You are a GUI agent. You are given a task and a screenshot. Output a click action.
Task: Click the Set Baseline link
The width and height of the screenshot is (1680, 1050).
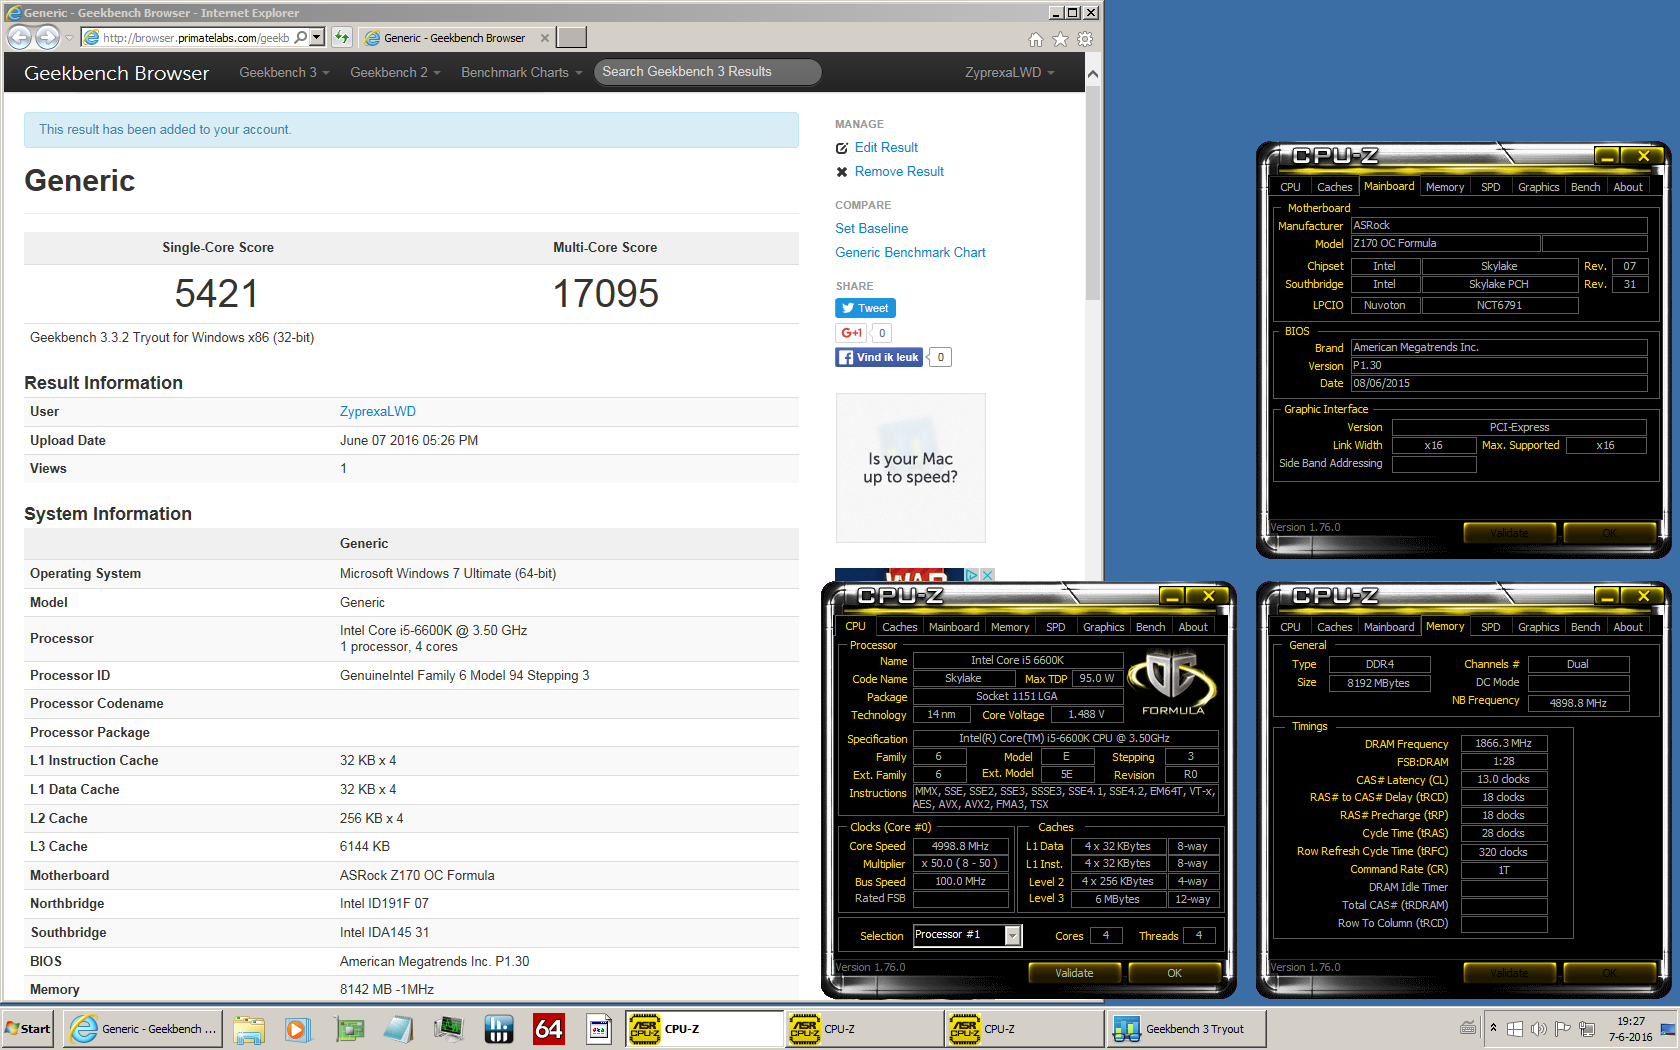tap(872, 229)
